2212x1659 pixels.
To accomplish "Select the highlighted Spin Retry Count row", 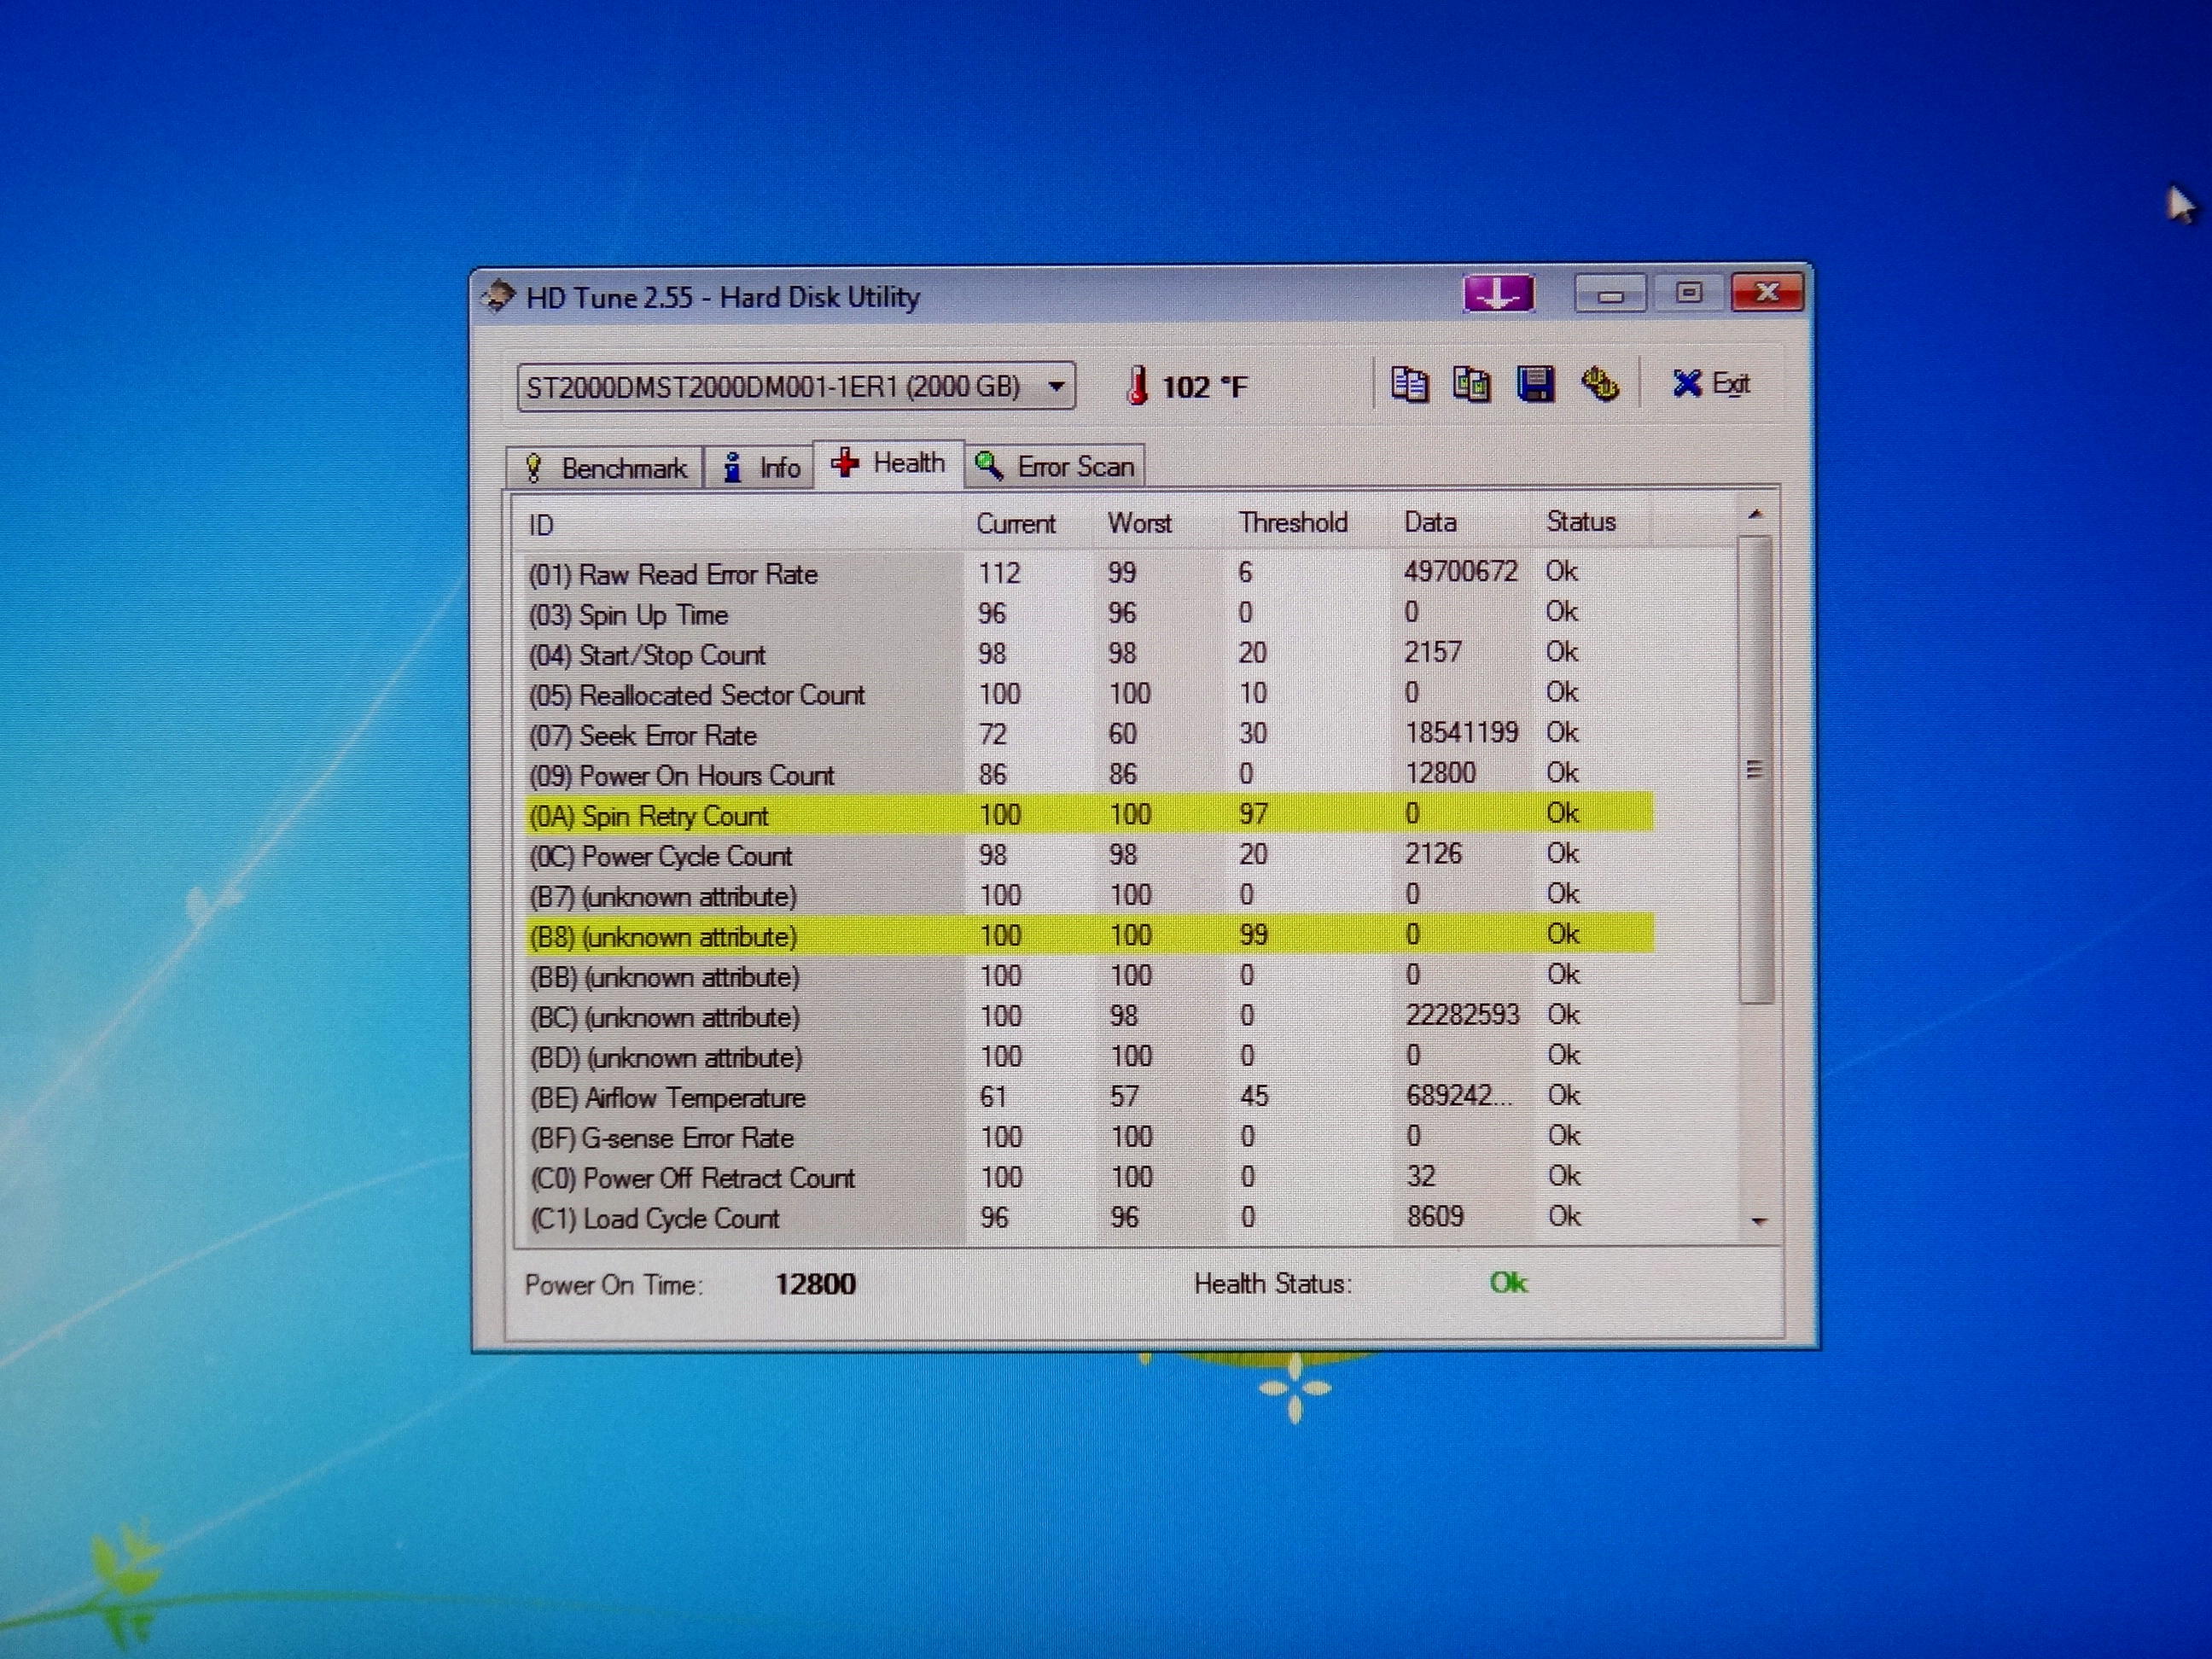I will point(1088,814).
